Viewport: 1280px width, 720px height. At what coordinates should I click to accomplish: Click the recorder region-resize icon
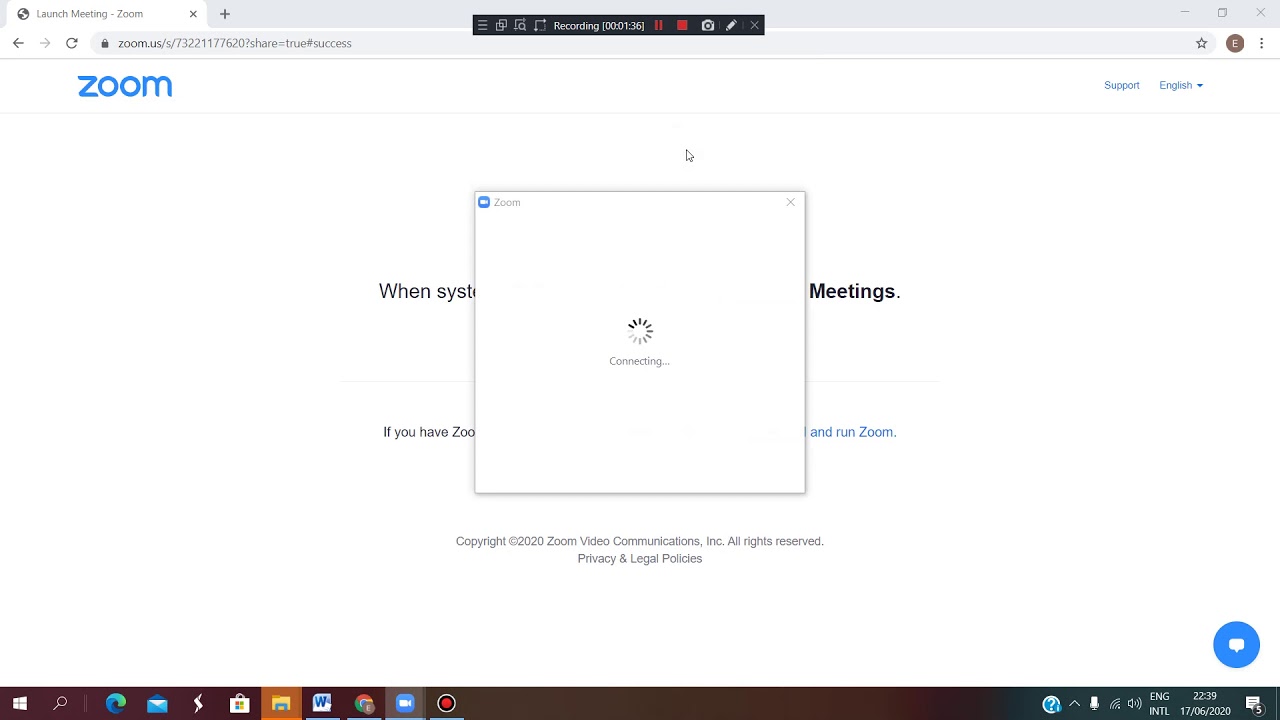pyautogui.click(x=540, y=25)
